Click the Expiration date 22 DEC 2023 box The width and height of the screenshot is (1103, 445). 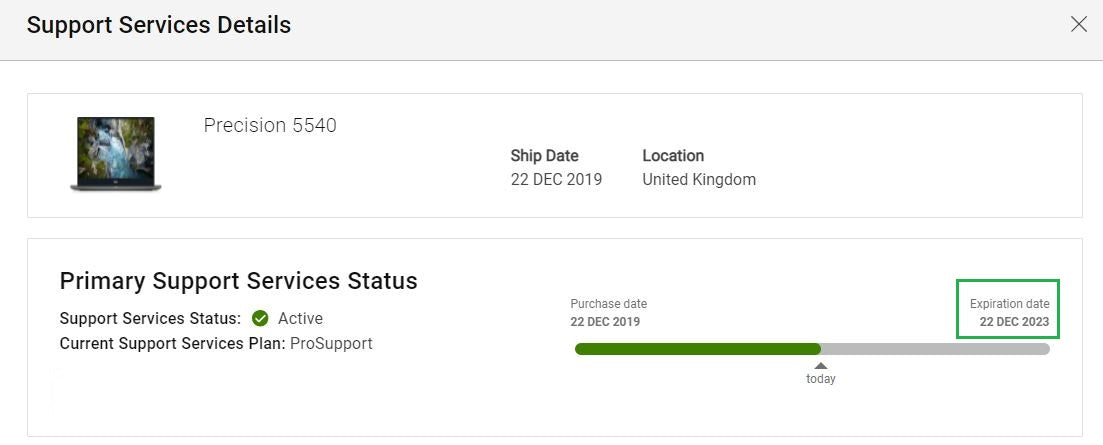[1008, 309]
